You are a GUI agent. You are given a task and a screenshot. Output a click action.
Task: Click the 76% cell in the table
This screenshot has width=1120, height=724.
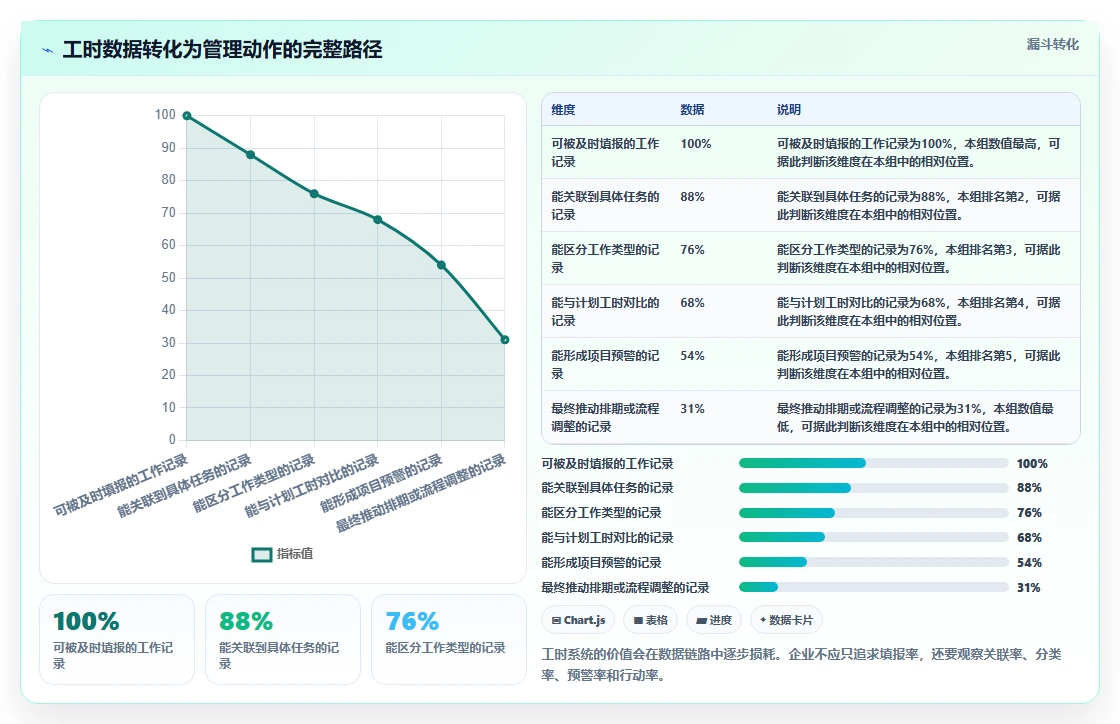tap(692, 249)
